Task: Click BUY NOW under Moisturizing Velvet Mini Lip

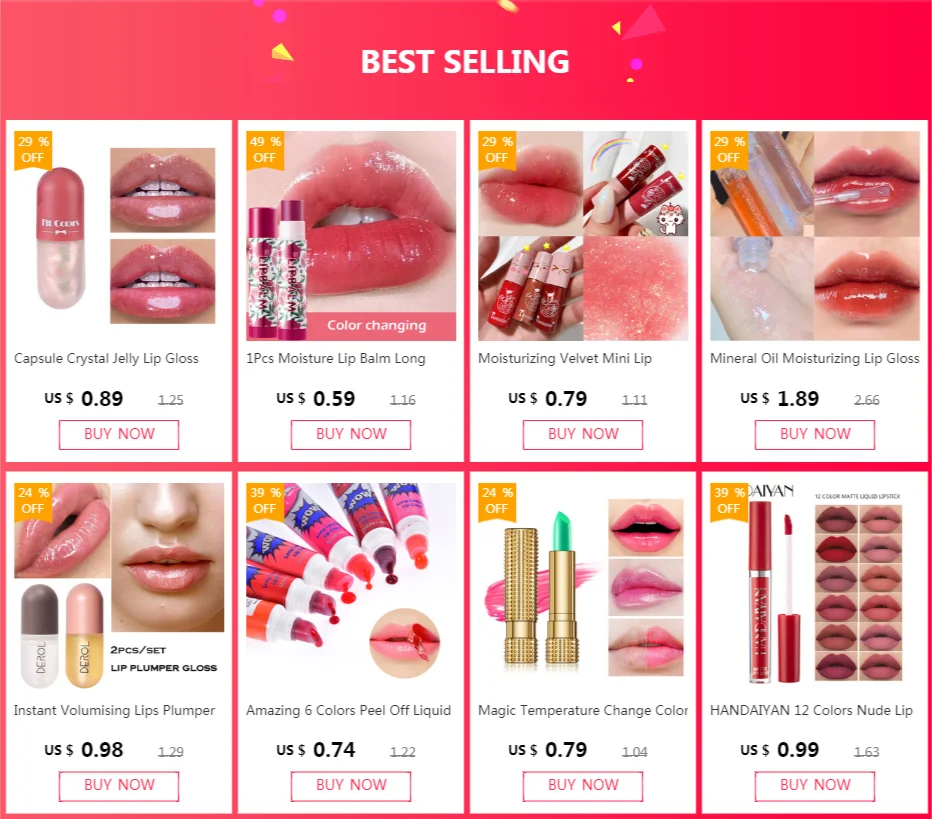Action: pos(583,434)
